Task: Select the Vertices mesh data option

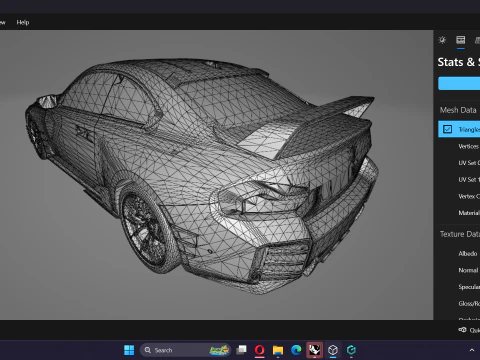Action: pyautogui.click(x=469, y=146)
